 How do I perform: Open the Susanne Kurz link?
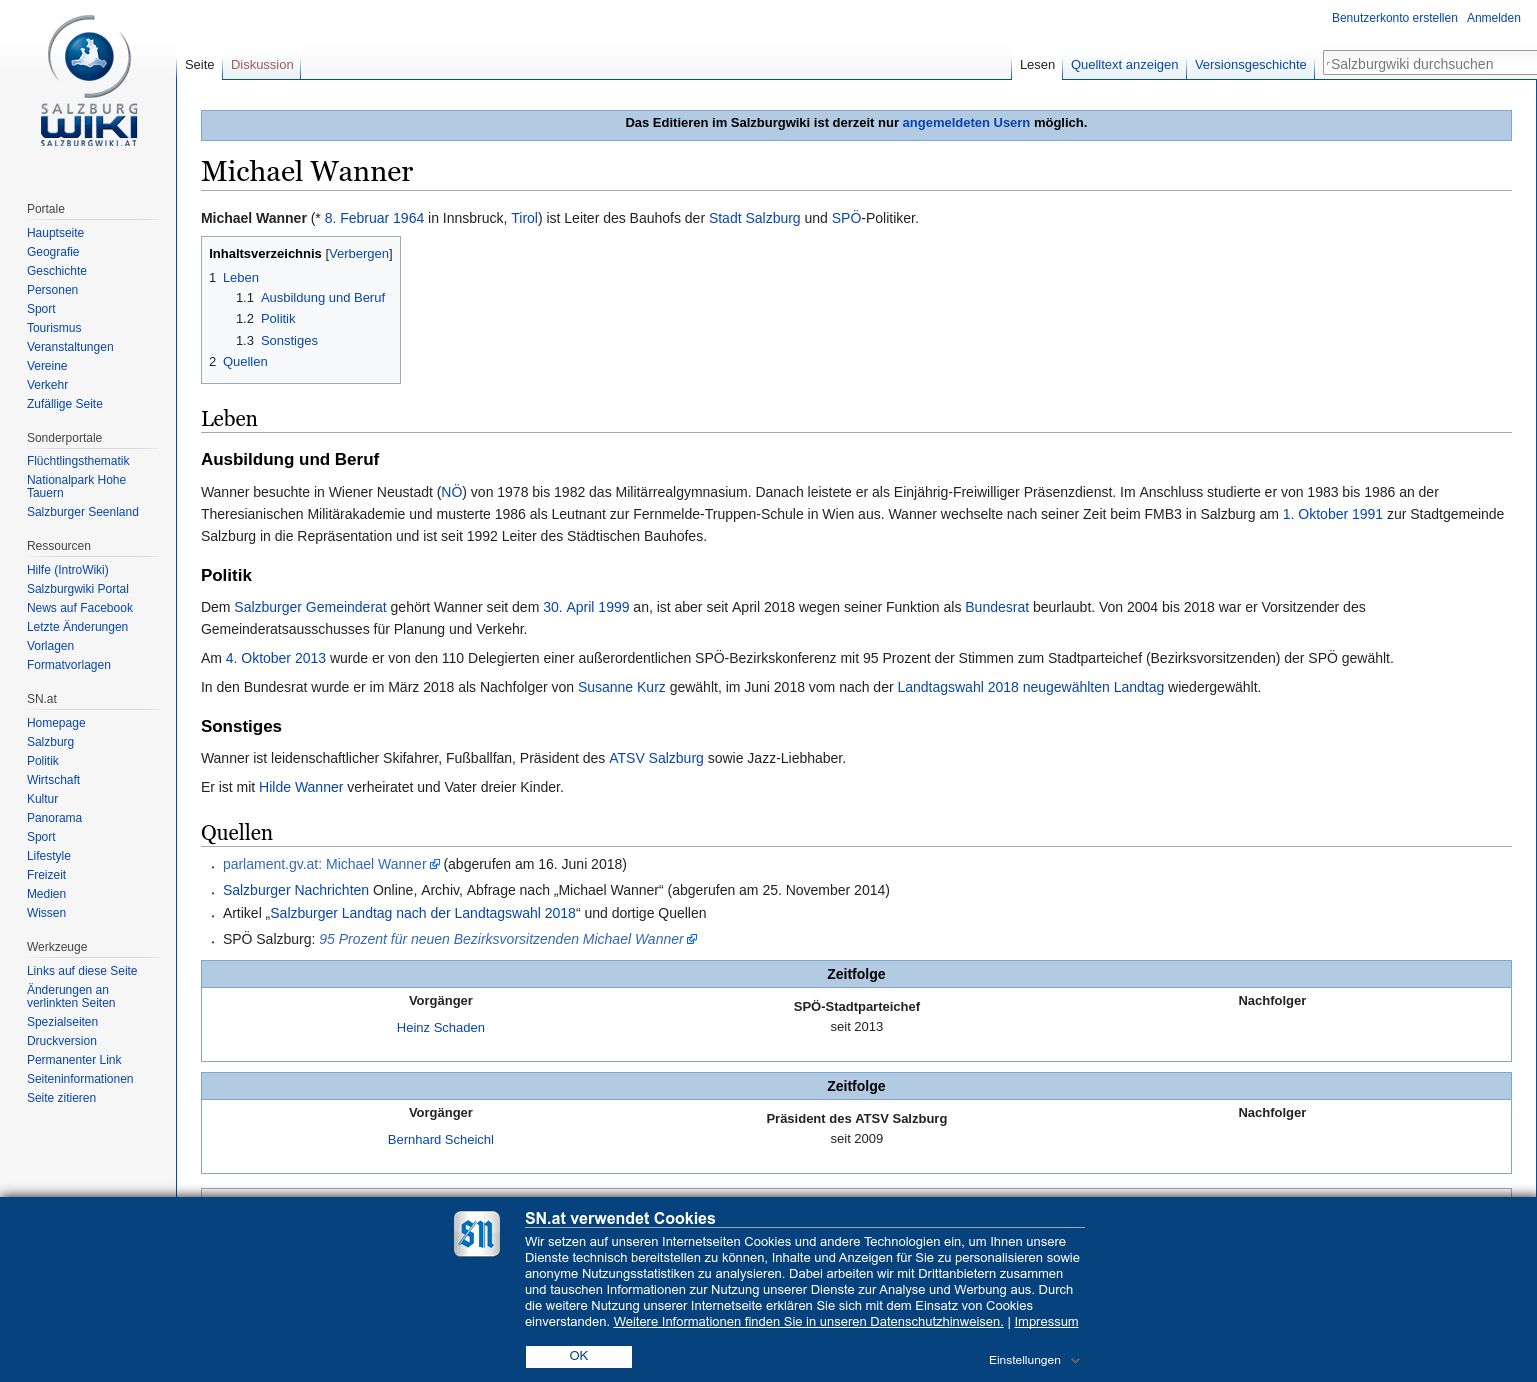[x=622, y=687]
